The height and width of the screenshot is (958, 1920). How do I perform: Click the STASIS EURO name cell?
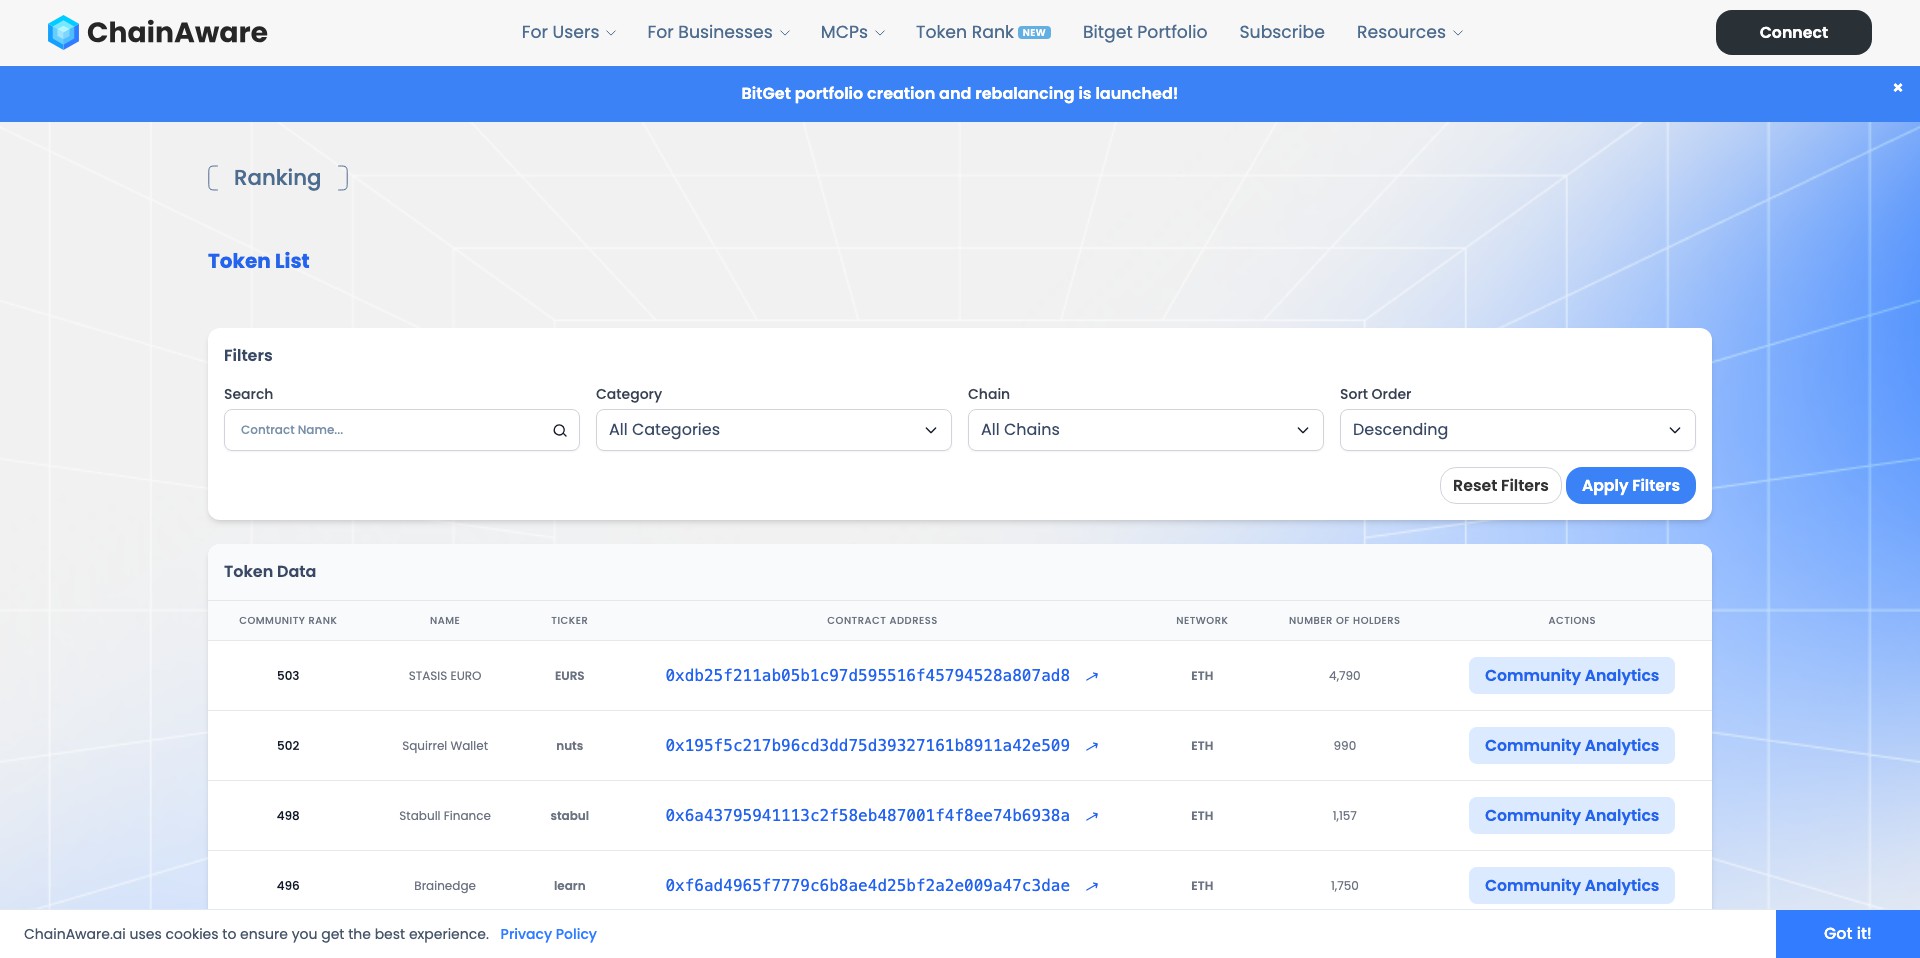[x=445, y=676]
